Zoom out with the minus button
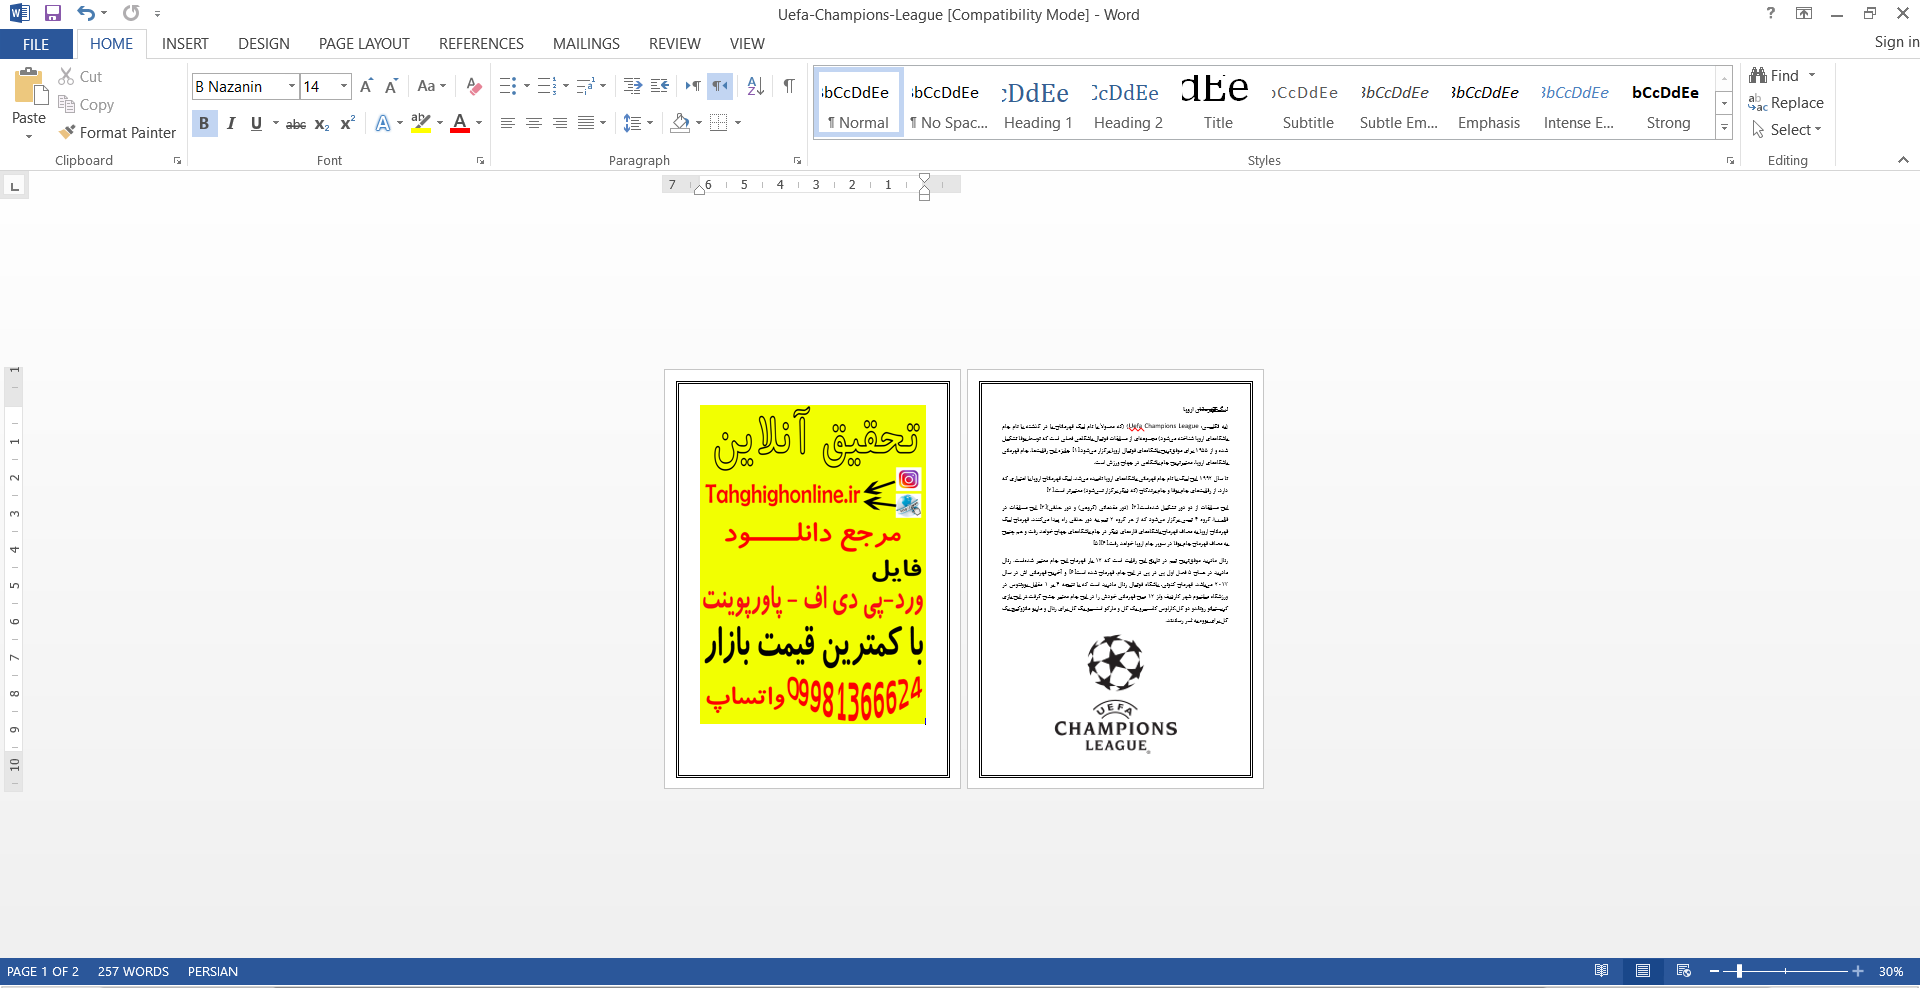The width and height of the screenshot is (1926, 988). (x=1714, y=971)
